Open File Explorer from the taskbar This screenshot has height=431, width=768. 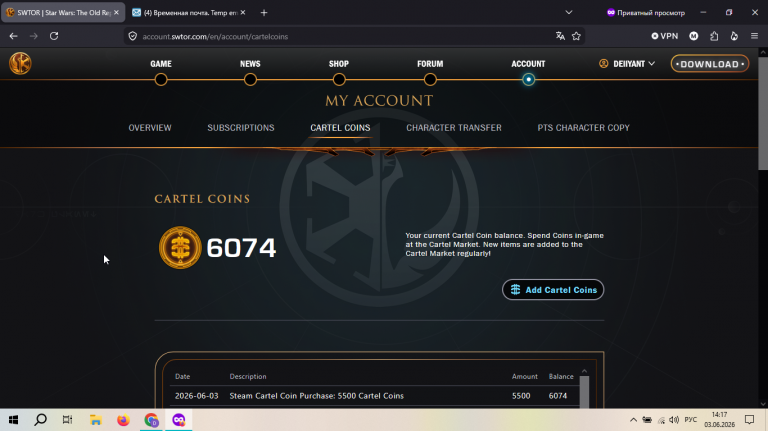tap(96, 420)
